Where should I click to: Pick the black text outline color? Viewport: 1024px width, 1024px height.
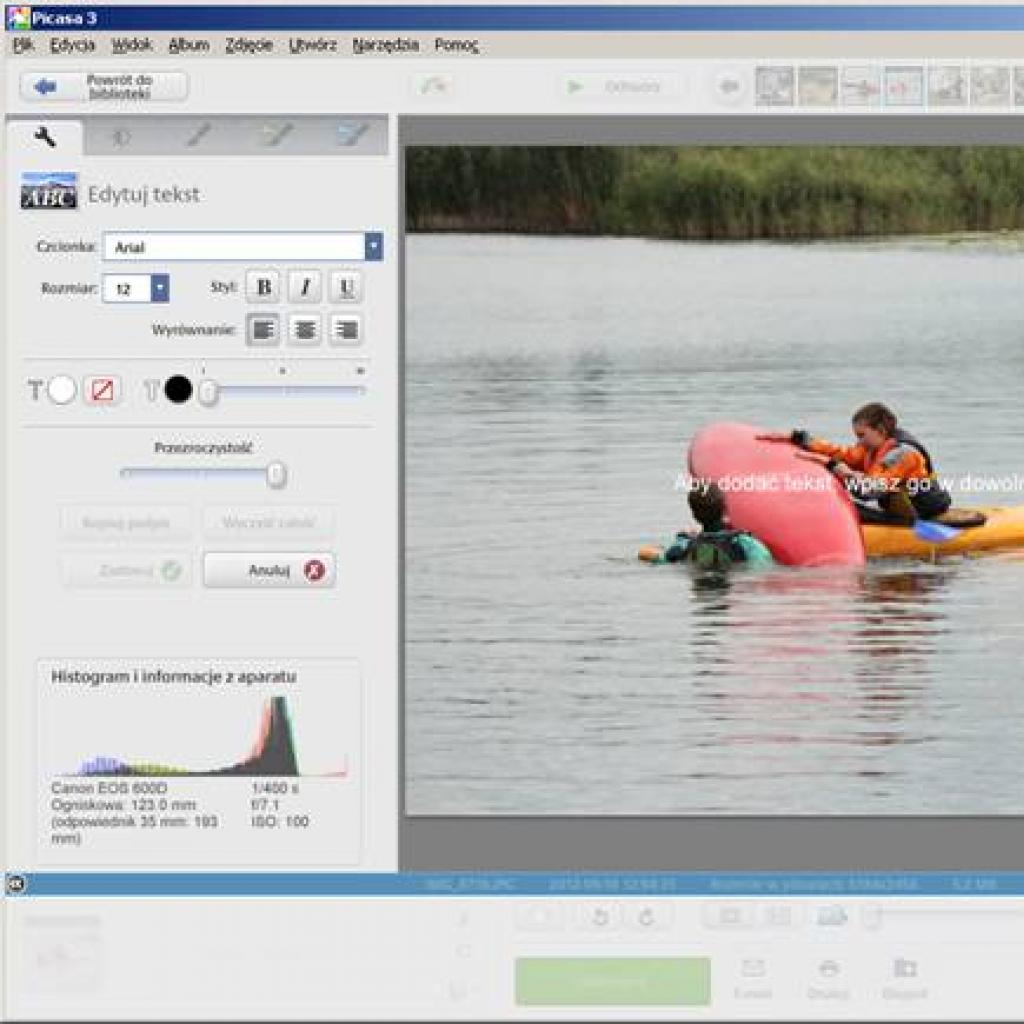178,390
